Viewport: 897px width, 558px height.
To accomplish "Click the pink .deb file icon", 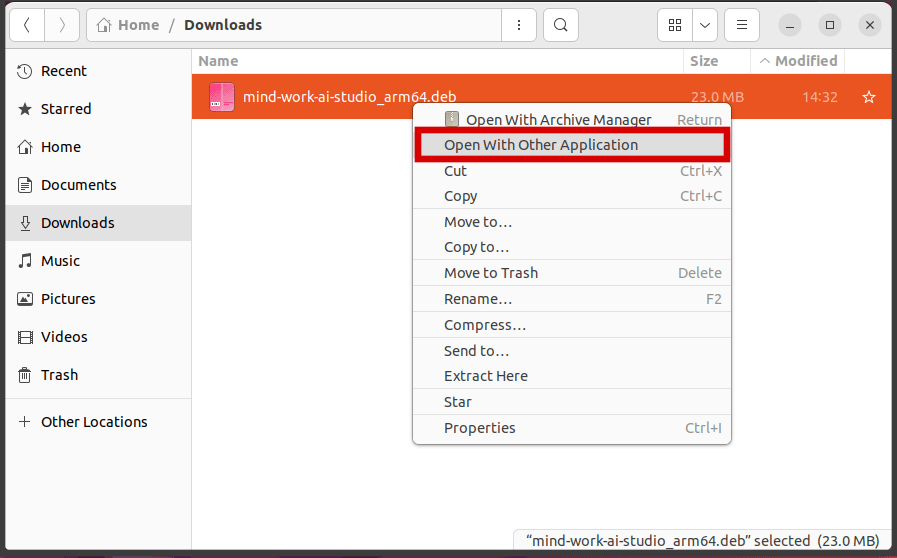I will pos(221,97).
